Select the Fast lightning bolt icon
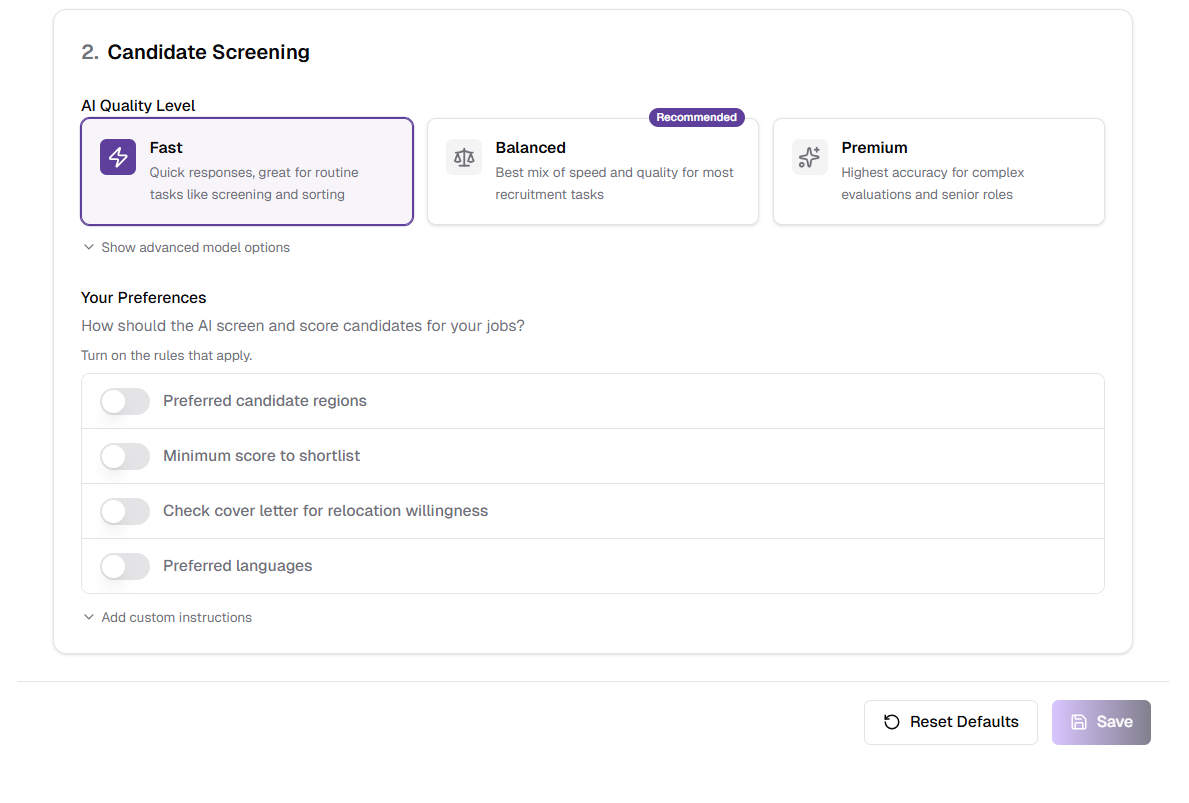Viewport: 1189px width, 803px height. coord(117,157)
